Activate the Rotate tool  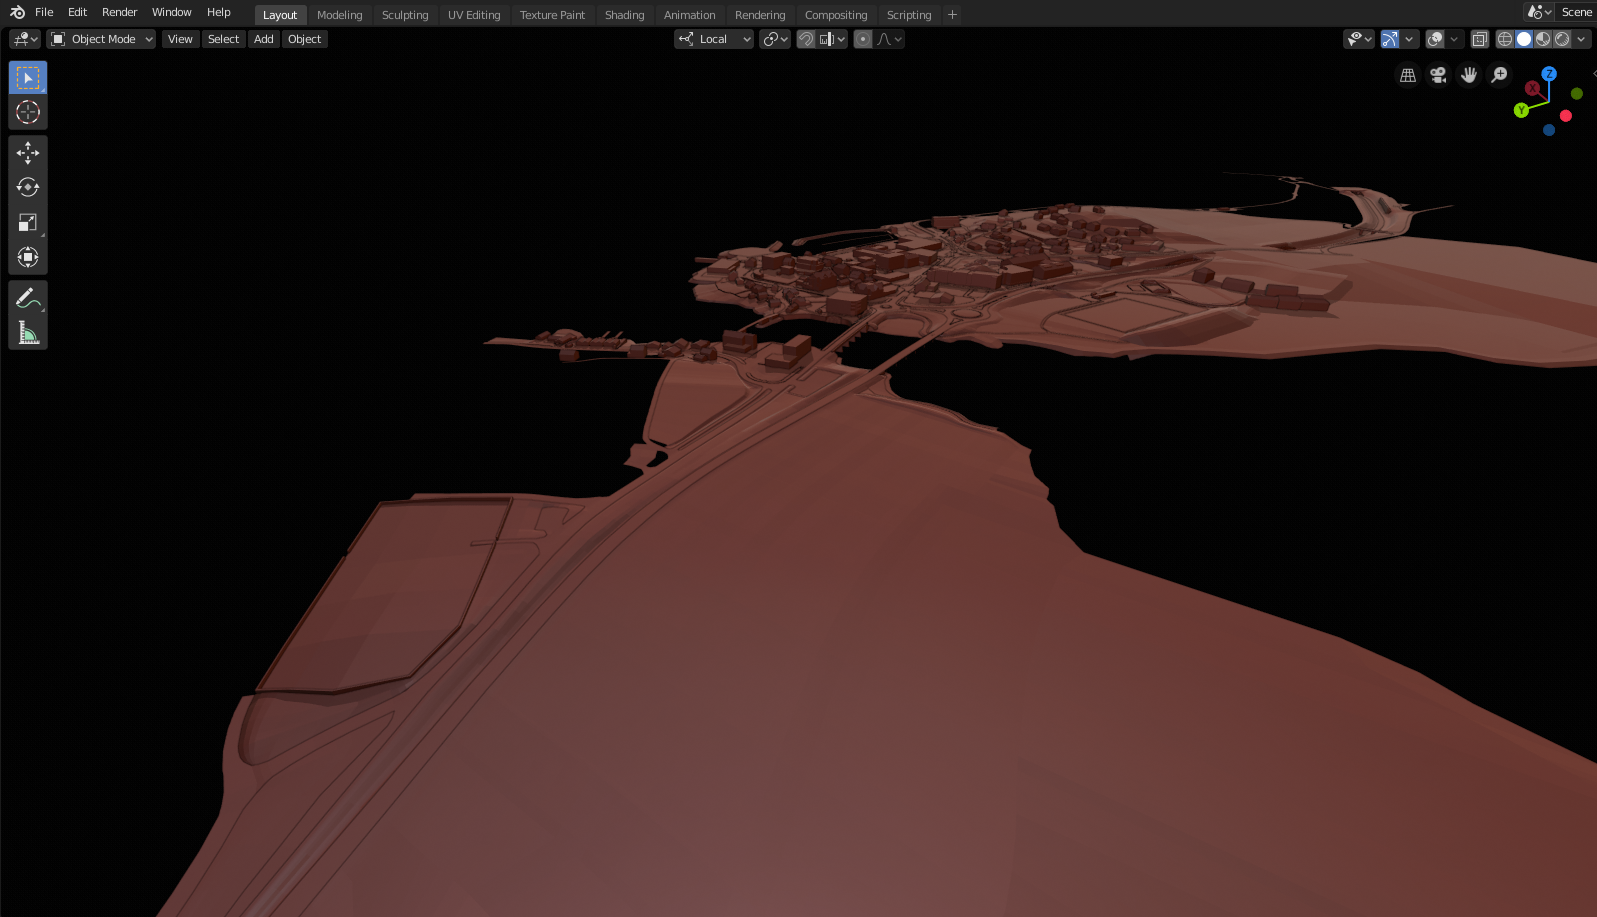pos(28,187)
